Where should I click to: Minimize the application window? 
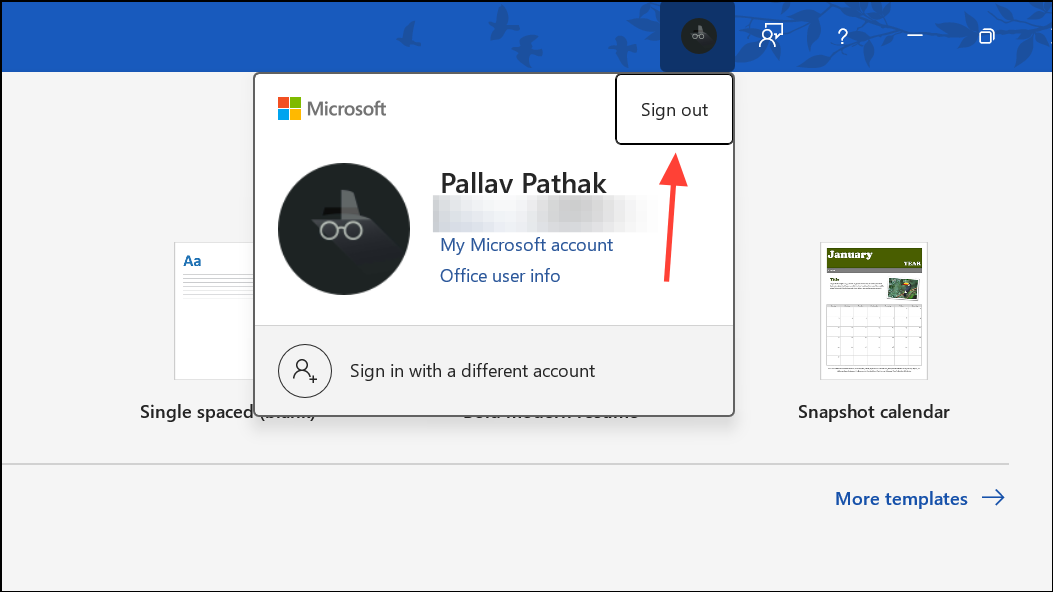[914, 37]
